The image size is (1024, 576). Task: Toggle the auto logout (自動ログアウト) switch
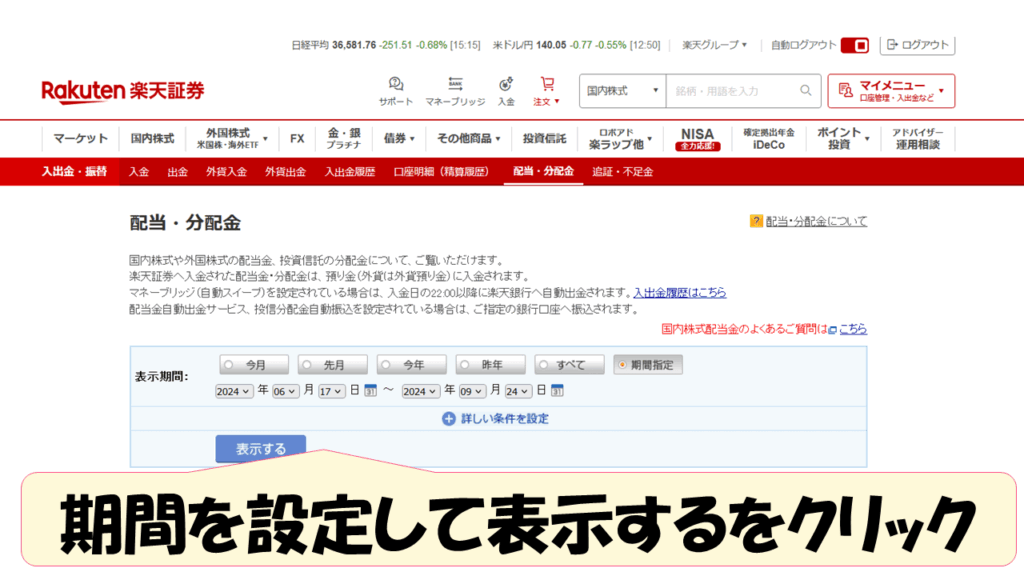pyautogui.click(x=854, y=46)
